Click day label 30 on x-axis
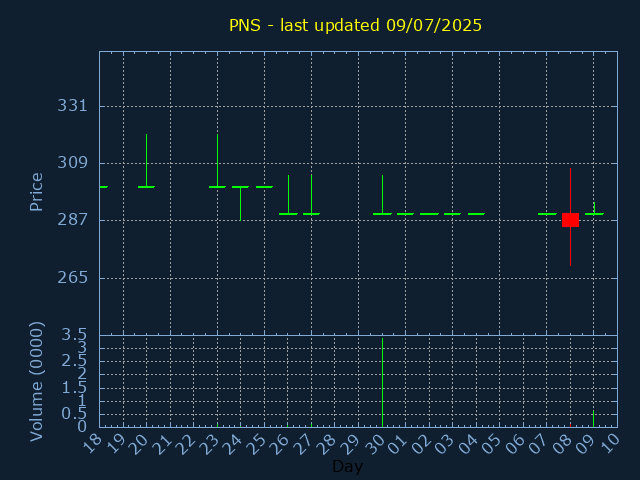 click(x=374, y=443)
